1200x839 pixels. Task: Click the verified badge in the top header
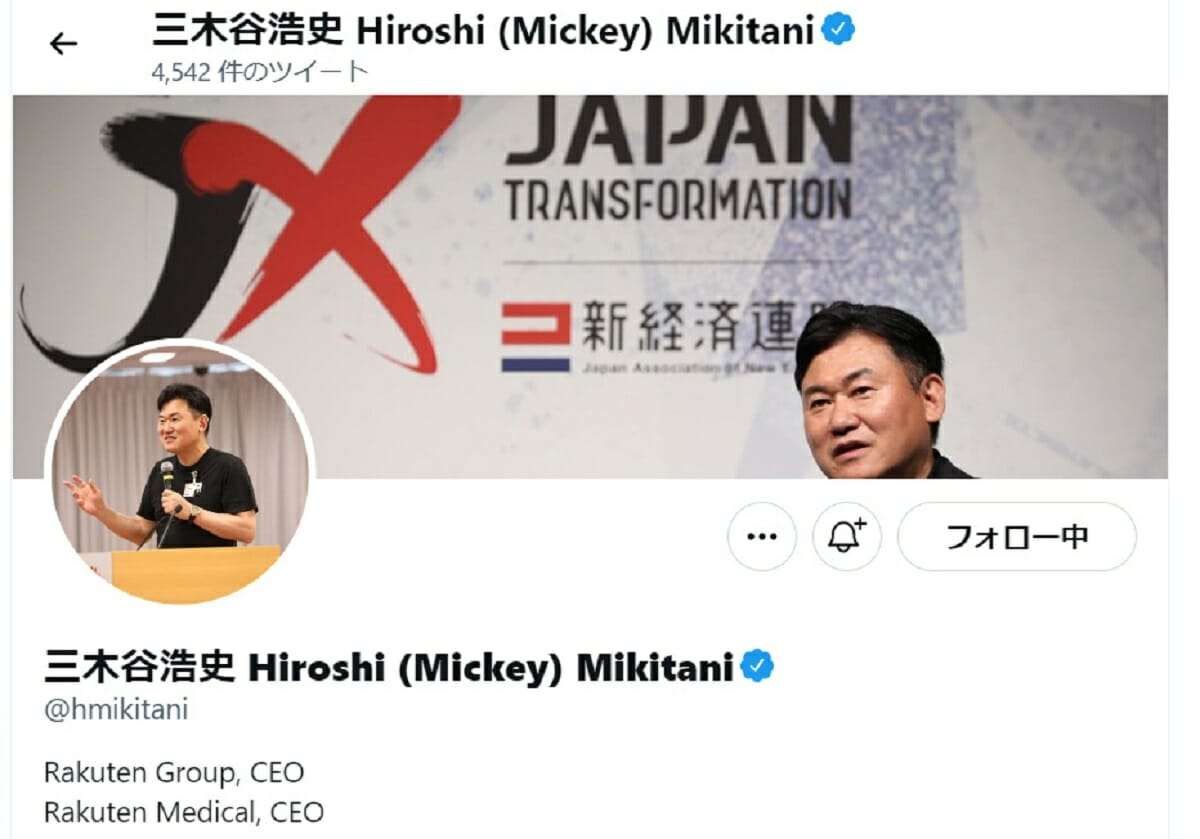tap(838, 31)
